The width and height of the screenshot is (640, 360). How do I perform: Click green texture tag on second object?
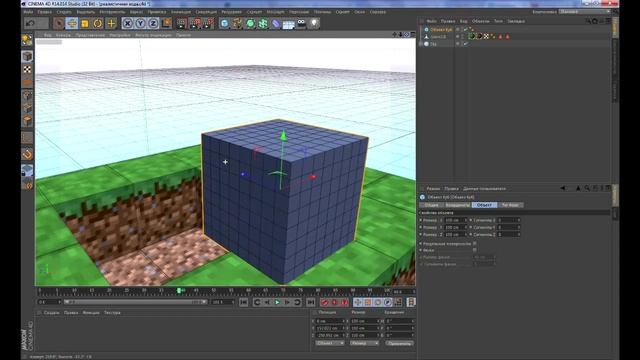tap(472, 36)
